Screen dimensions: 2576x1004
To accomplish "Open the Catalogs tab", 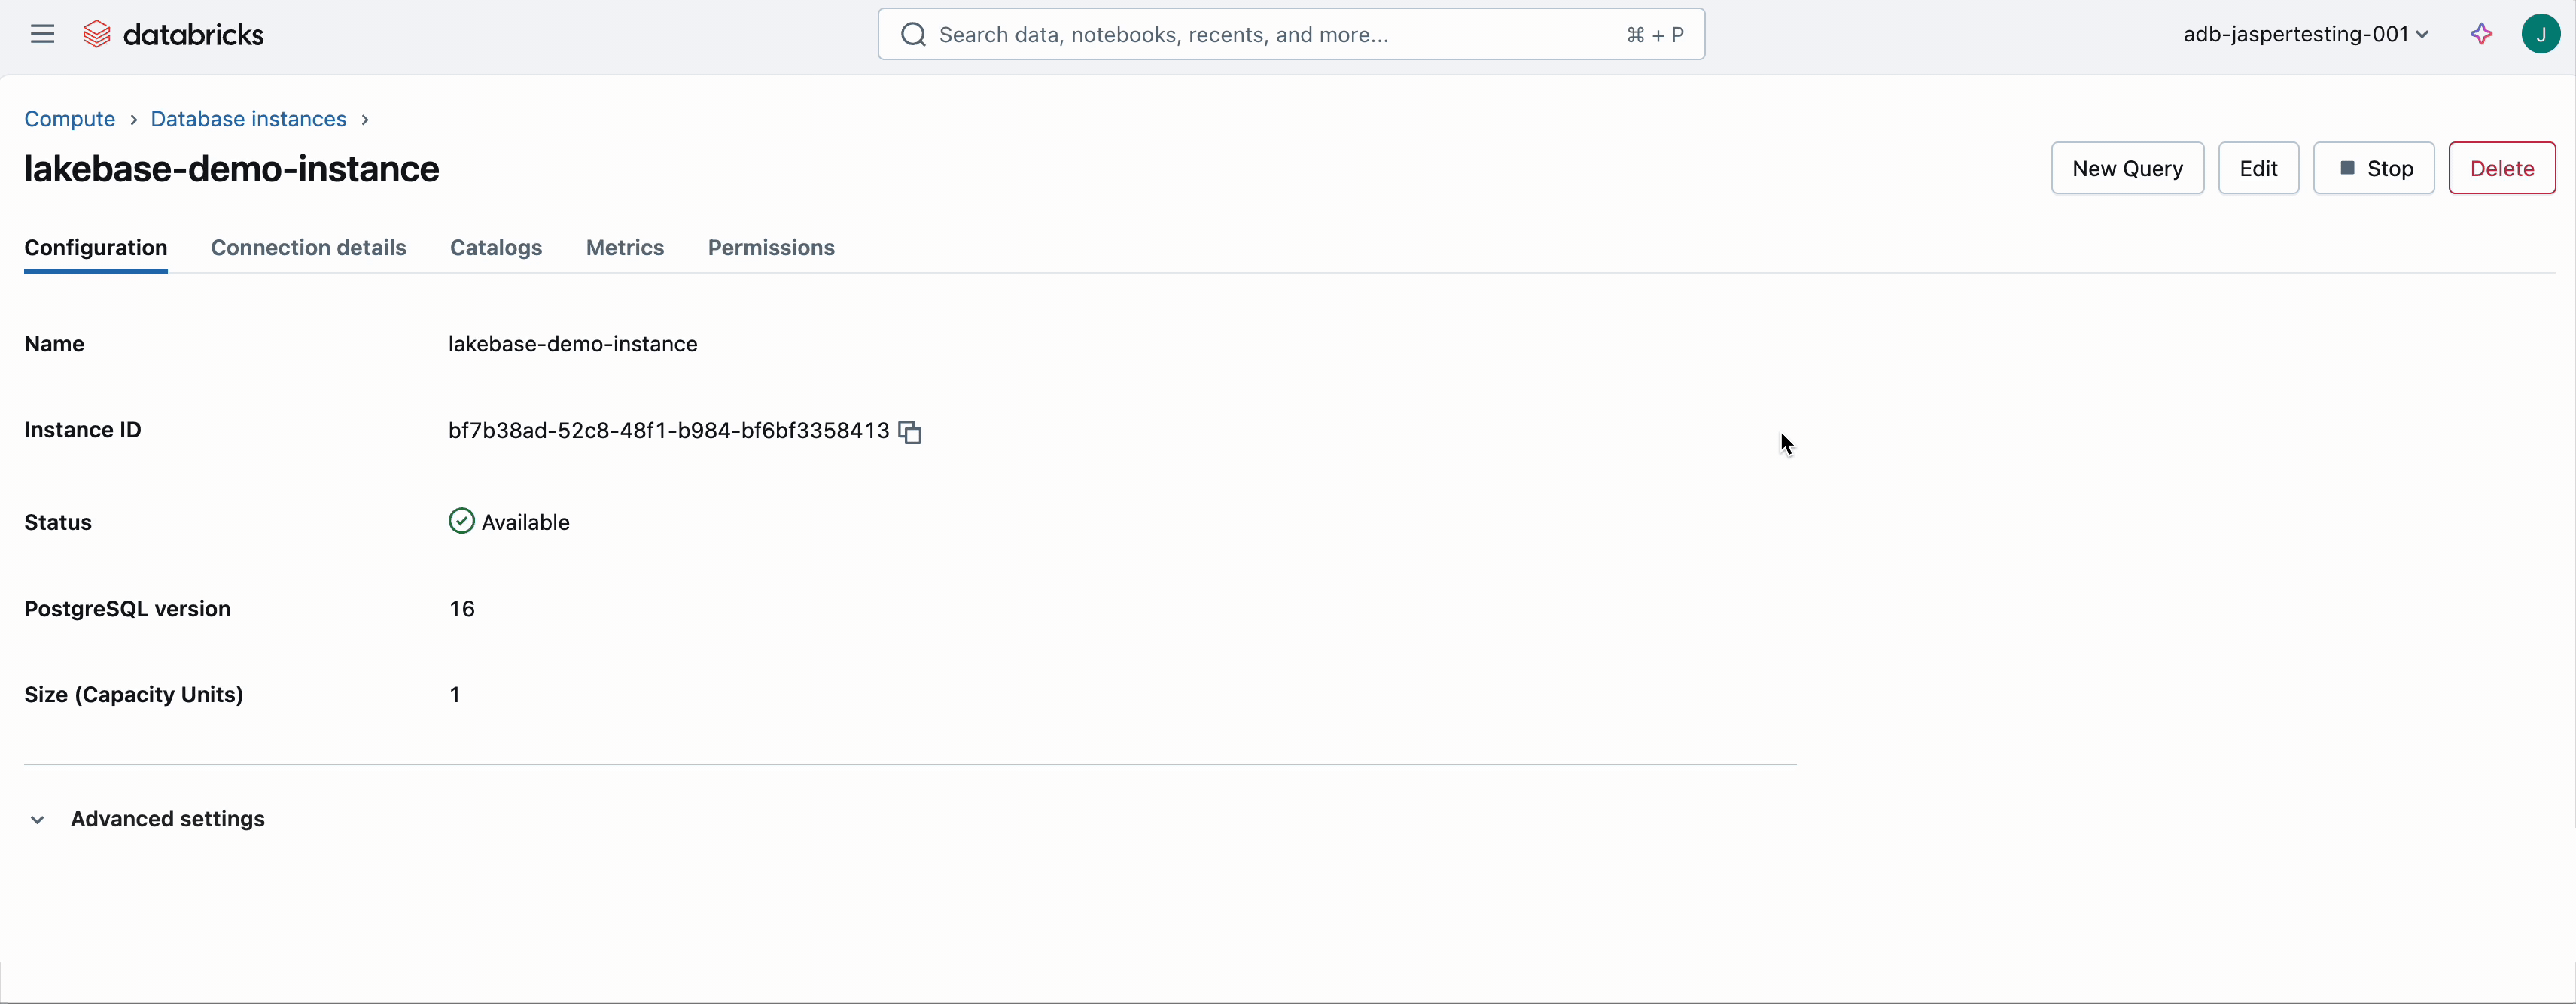I will pos(496,247).
